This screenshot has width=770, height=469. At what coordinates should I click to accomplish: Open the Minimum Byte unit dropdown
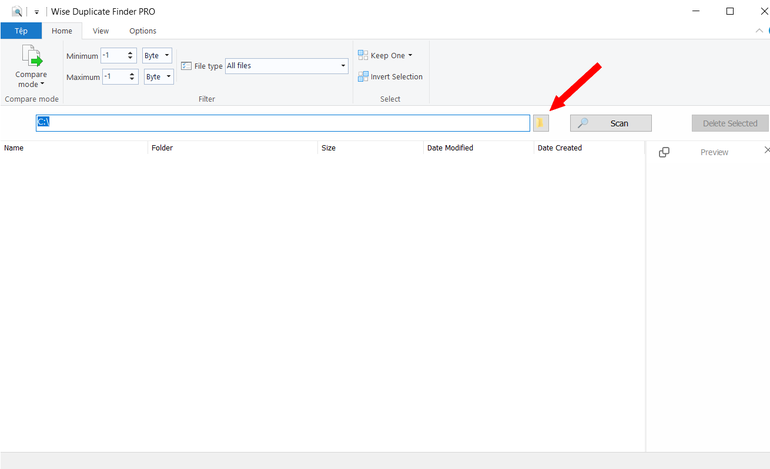[x=157, y=55]
